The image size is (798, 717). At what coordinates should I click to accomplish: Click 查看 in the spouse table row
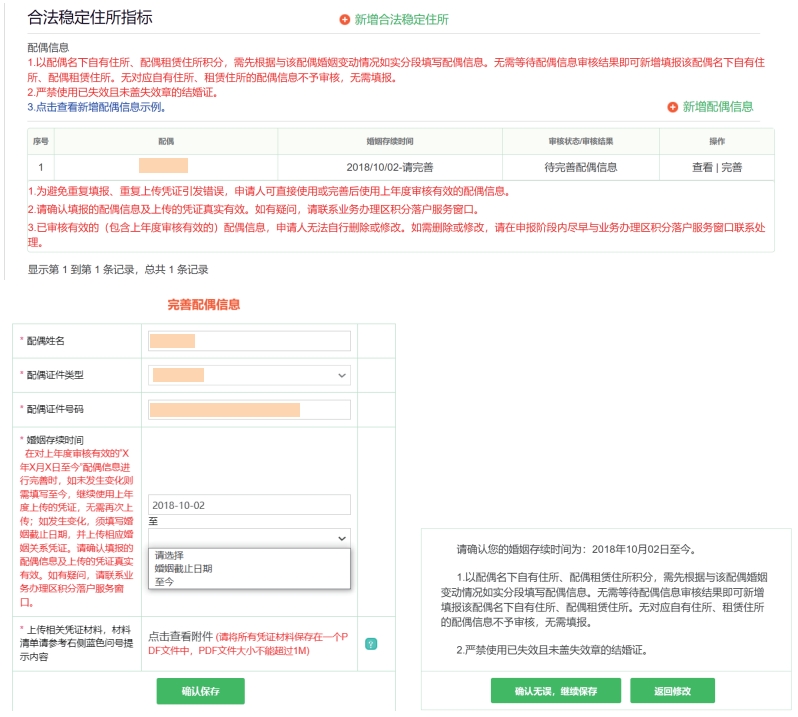702,167
